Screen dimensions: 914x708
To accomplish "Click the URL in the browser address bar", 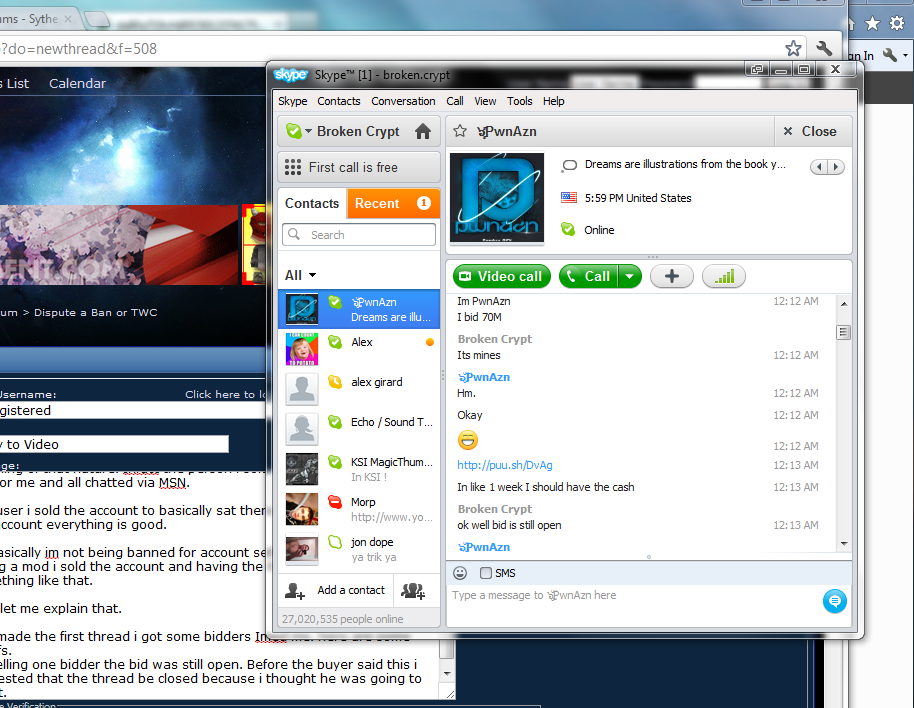I will pyautogui.click(x=79, y=49).
